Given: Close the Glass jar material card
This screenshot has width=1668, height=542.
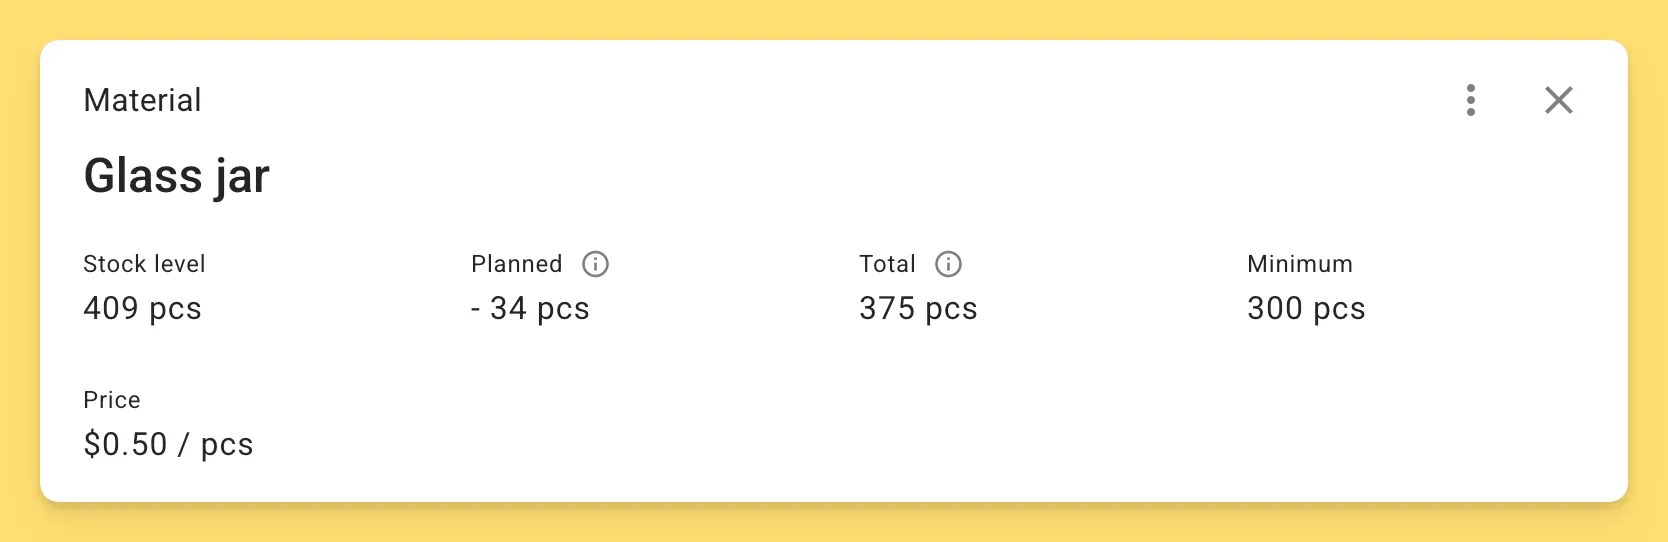Looking at the screenshot, I should pos(1558,100).
